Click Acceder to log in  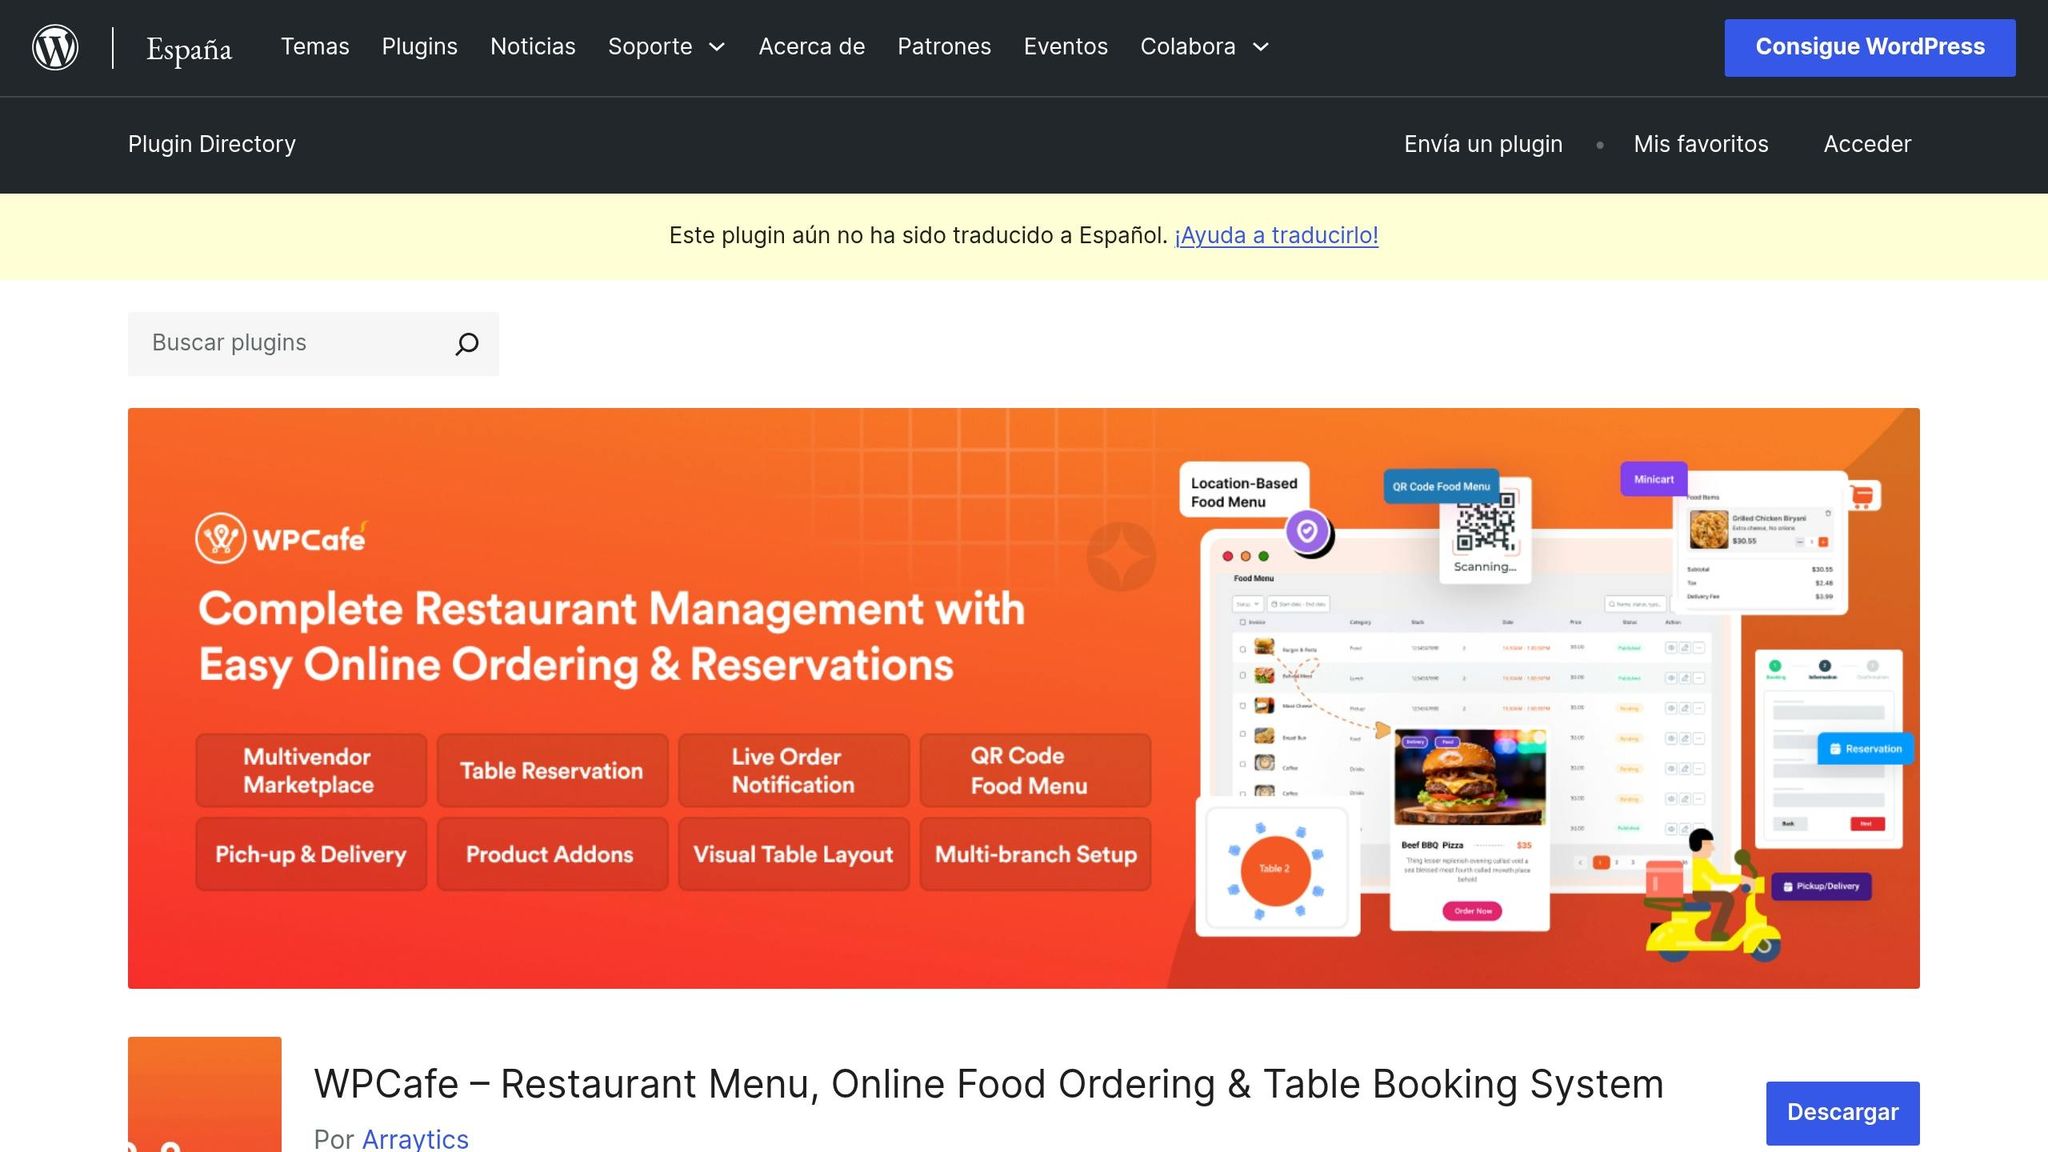1867,144
